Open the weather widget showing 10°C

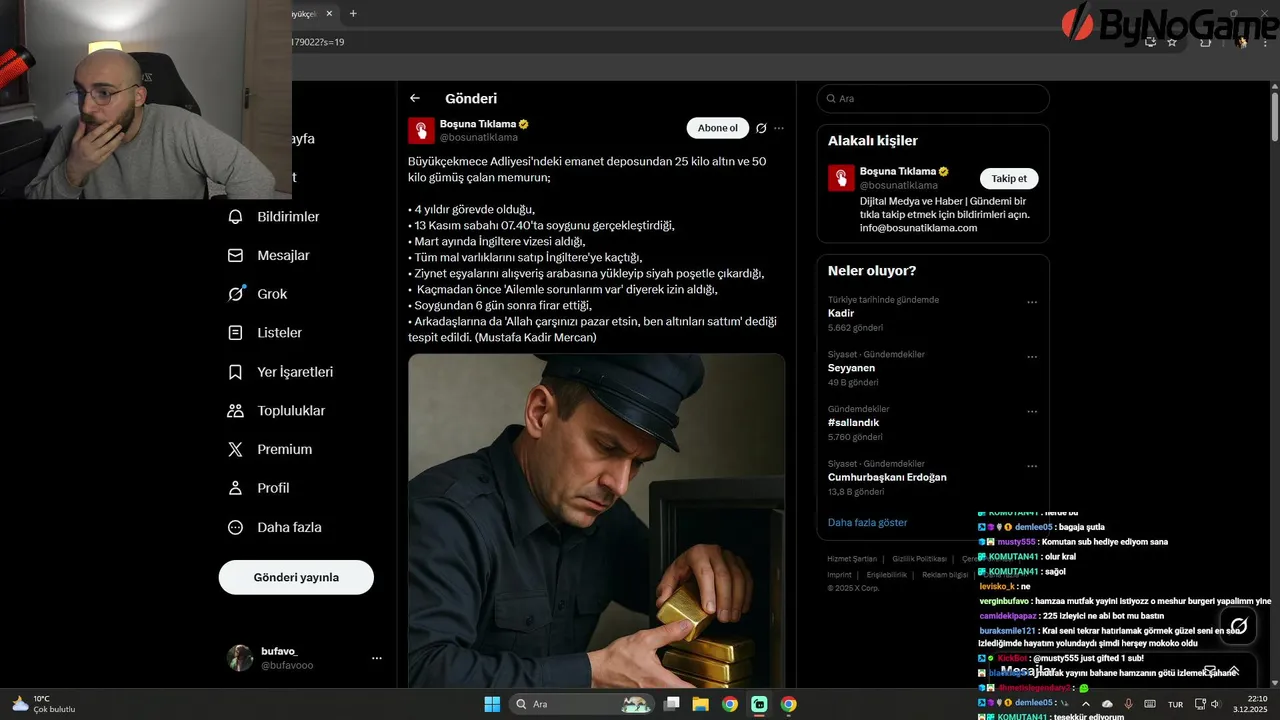pos(43,704)
